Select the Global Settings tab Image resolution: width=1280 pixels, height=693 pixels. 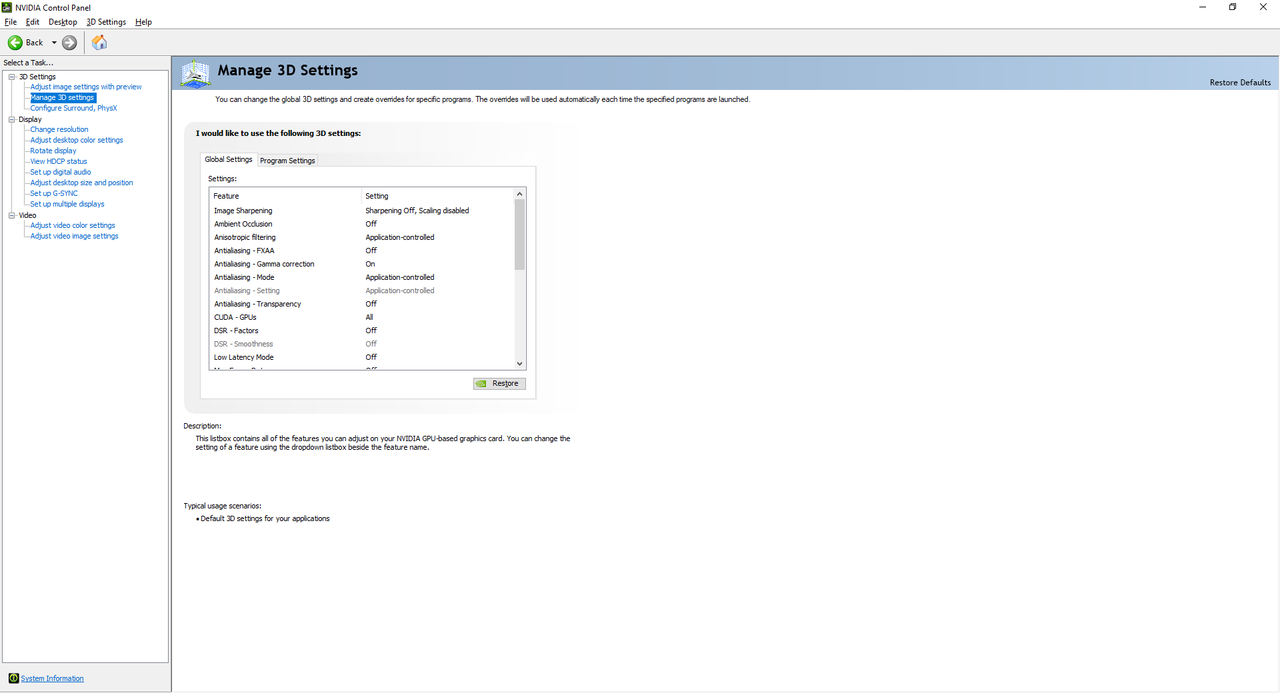[x=228, y=159]
